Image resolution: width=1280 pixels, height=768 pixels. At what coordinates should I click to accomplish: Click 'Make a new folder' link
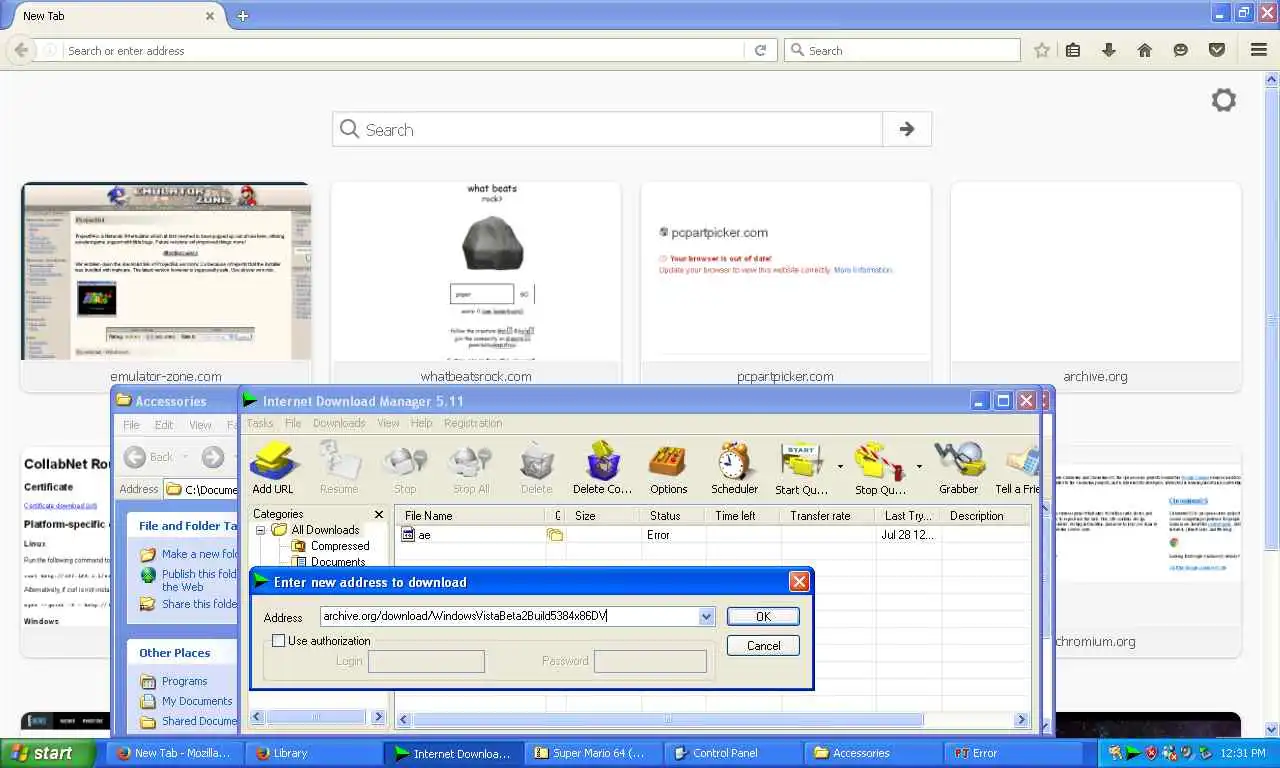point(199,554)
